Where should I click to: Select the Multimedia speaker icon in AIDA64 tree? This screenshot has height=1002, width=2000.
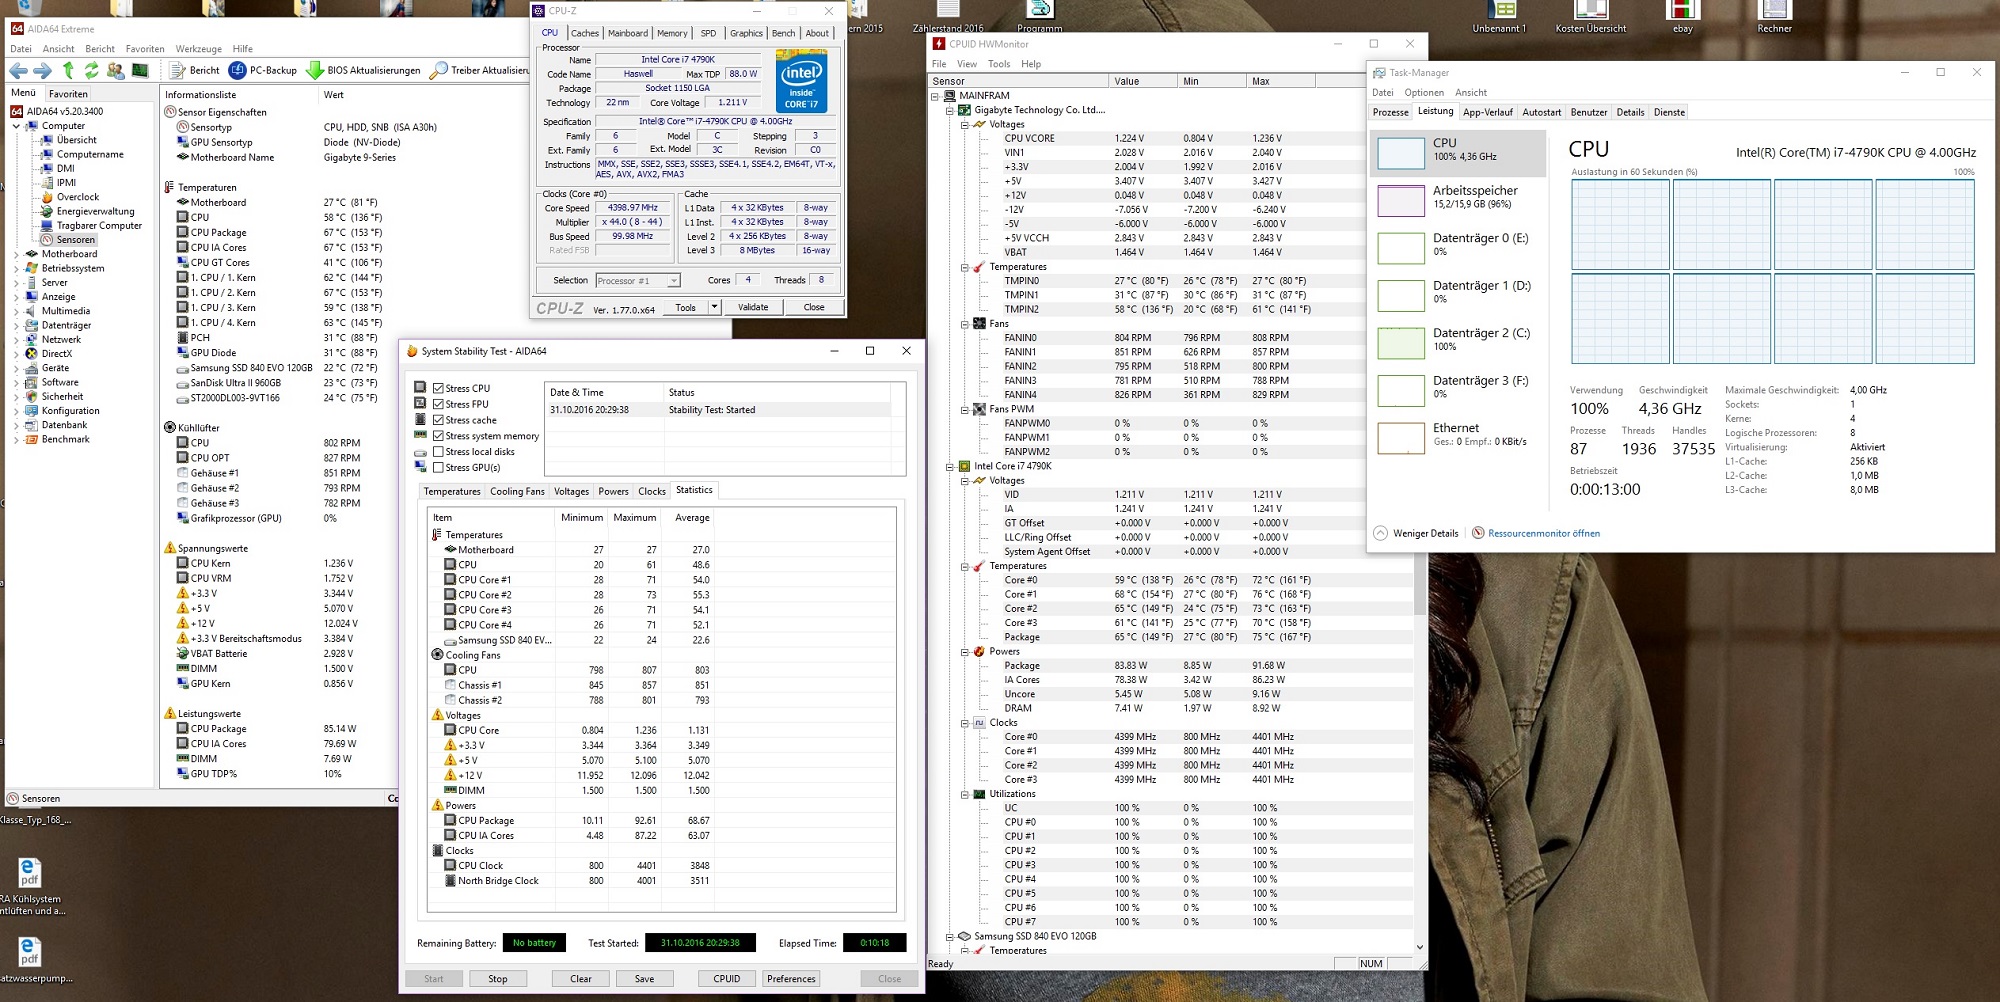click(x=31, y=311)
